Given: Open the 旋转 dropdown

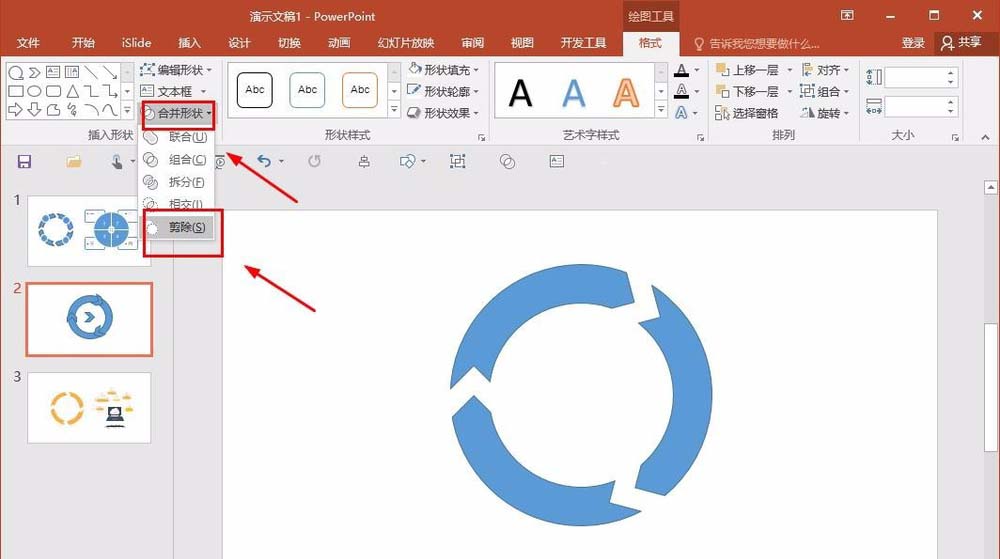Looking at the screenshot, I should coord(825,113).
